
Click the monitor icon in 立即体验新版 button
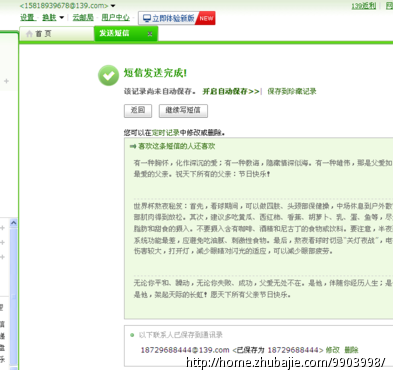tap(147, 18)
